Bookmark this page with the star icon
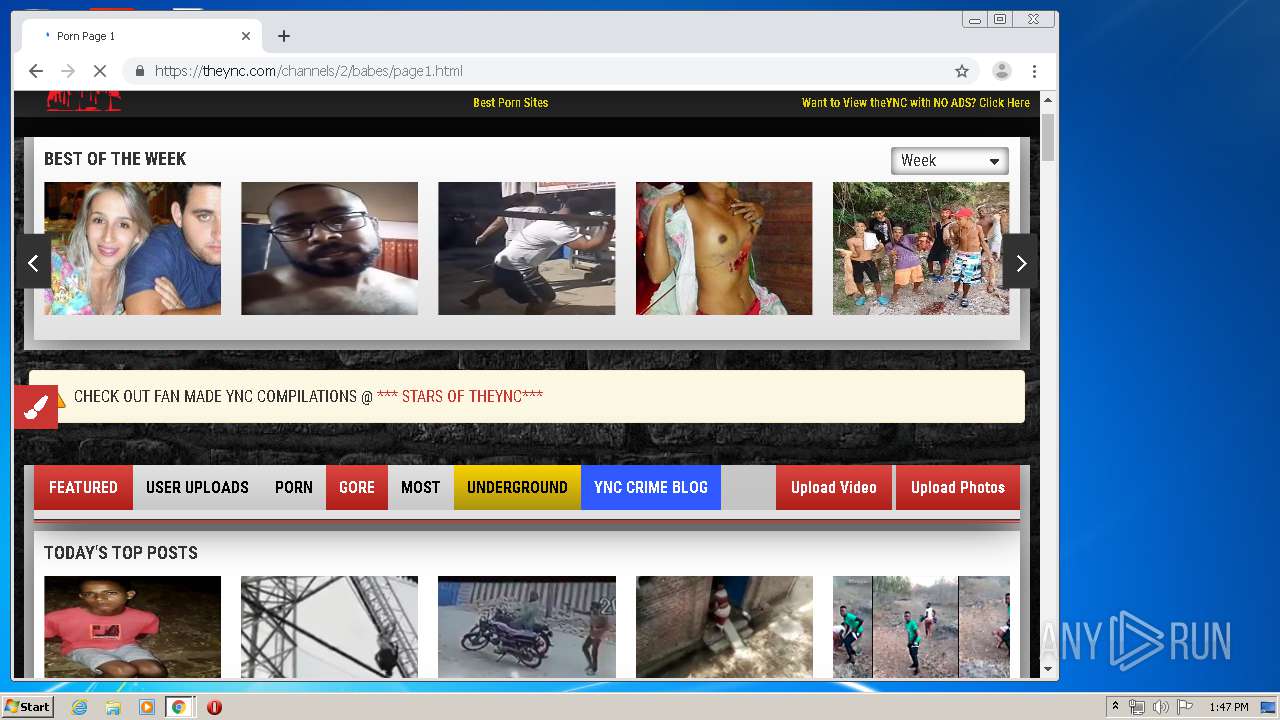Image resolution: width=1280 pixels, height=720 pixels. tap(962, 71)
